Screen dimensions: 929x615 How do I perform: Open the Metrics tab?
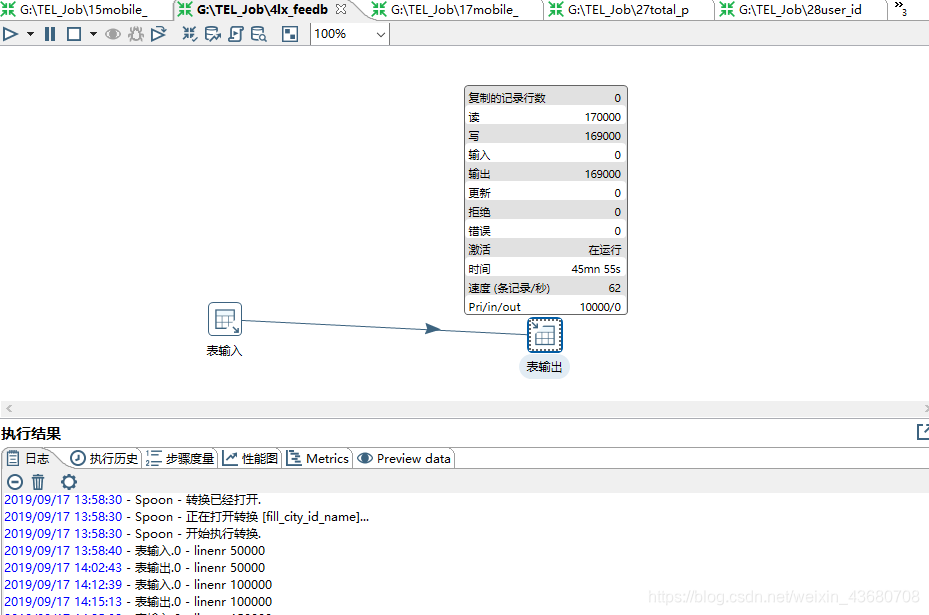click(x=318, y=459)
